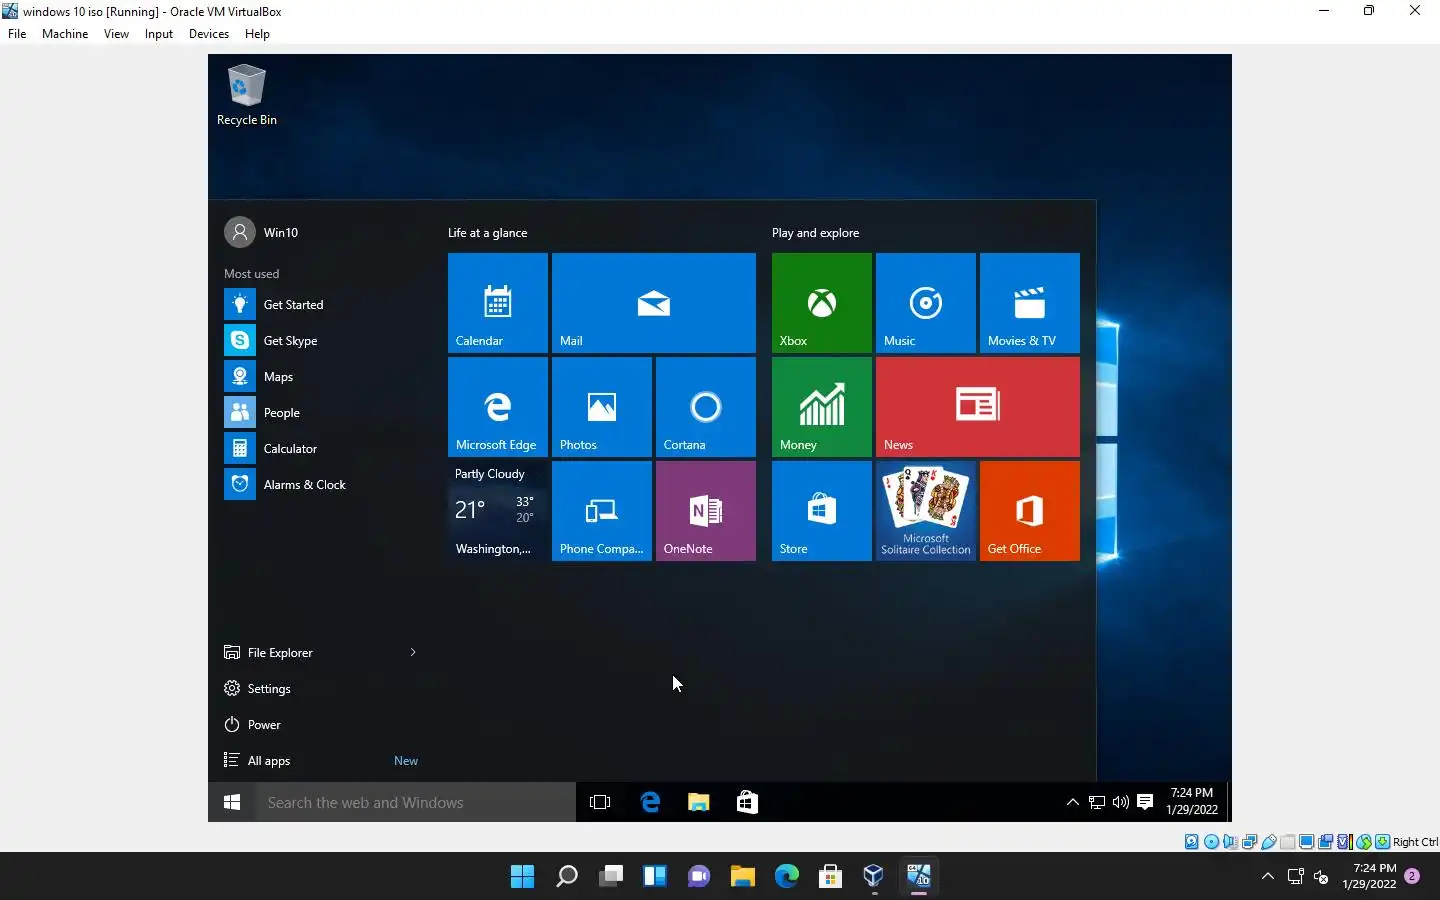
Task: Open the News tile
Action: [978, 407]
